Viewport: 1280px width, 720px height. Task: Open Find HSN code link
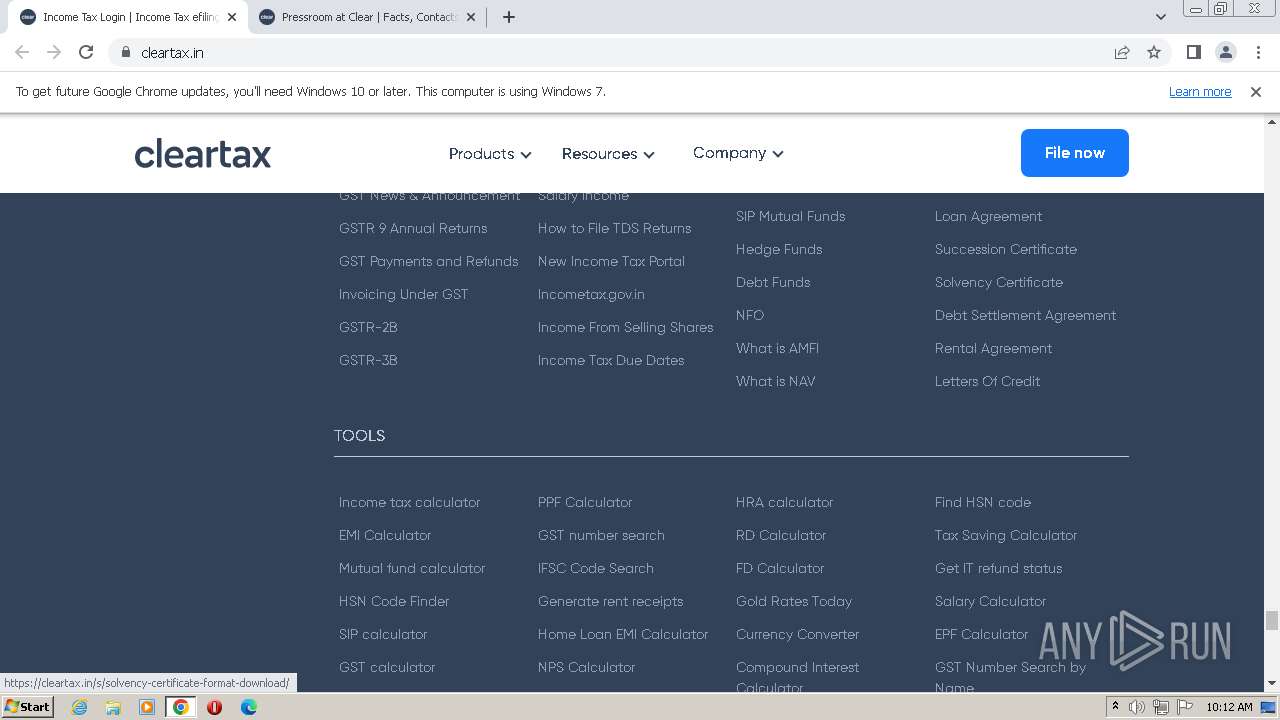(x=983, y=502)
